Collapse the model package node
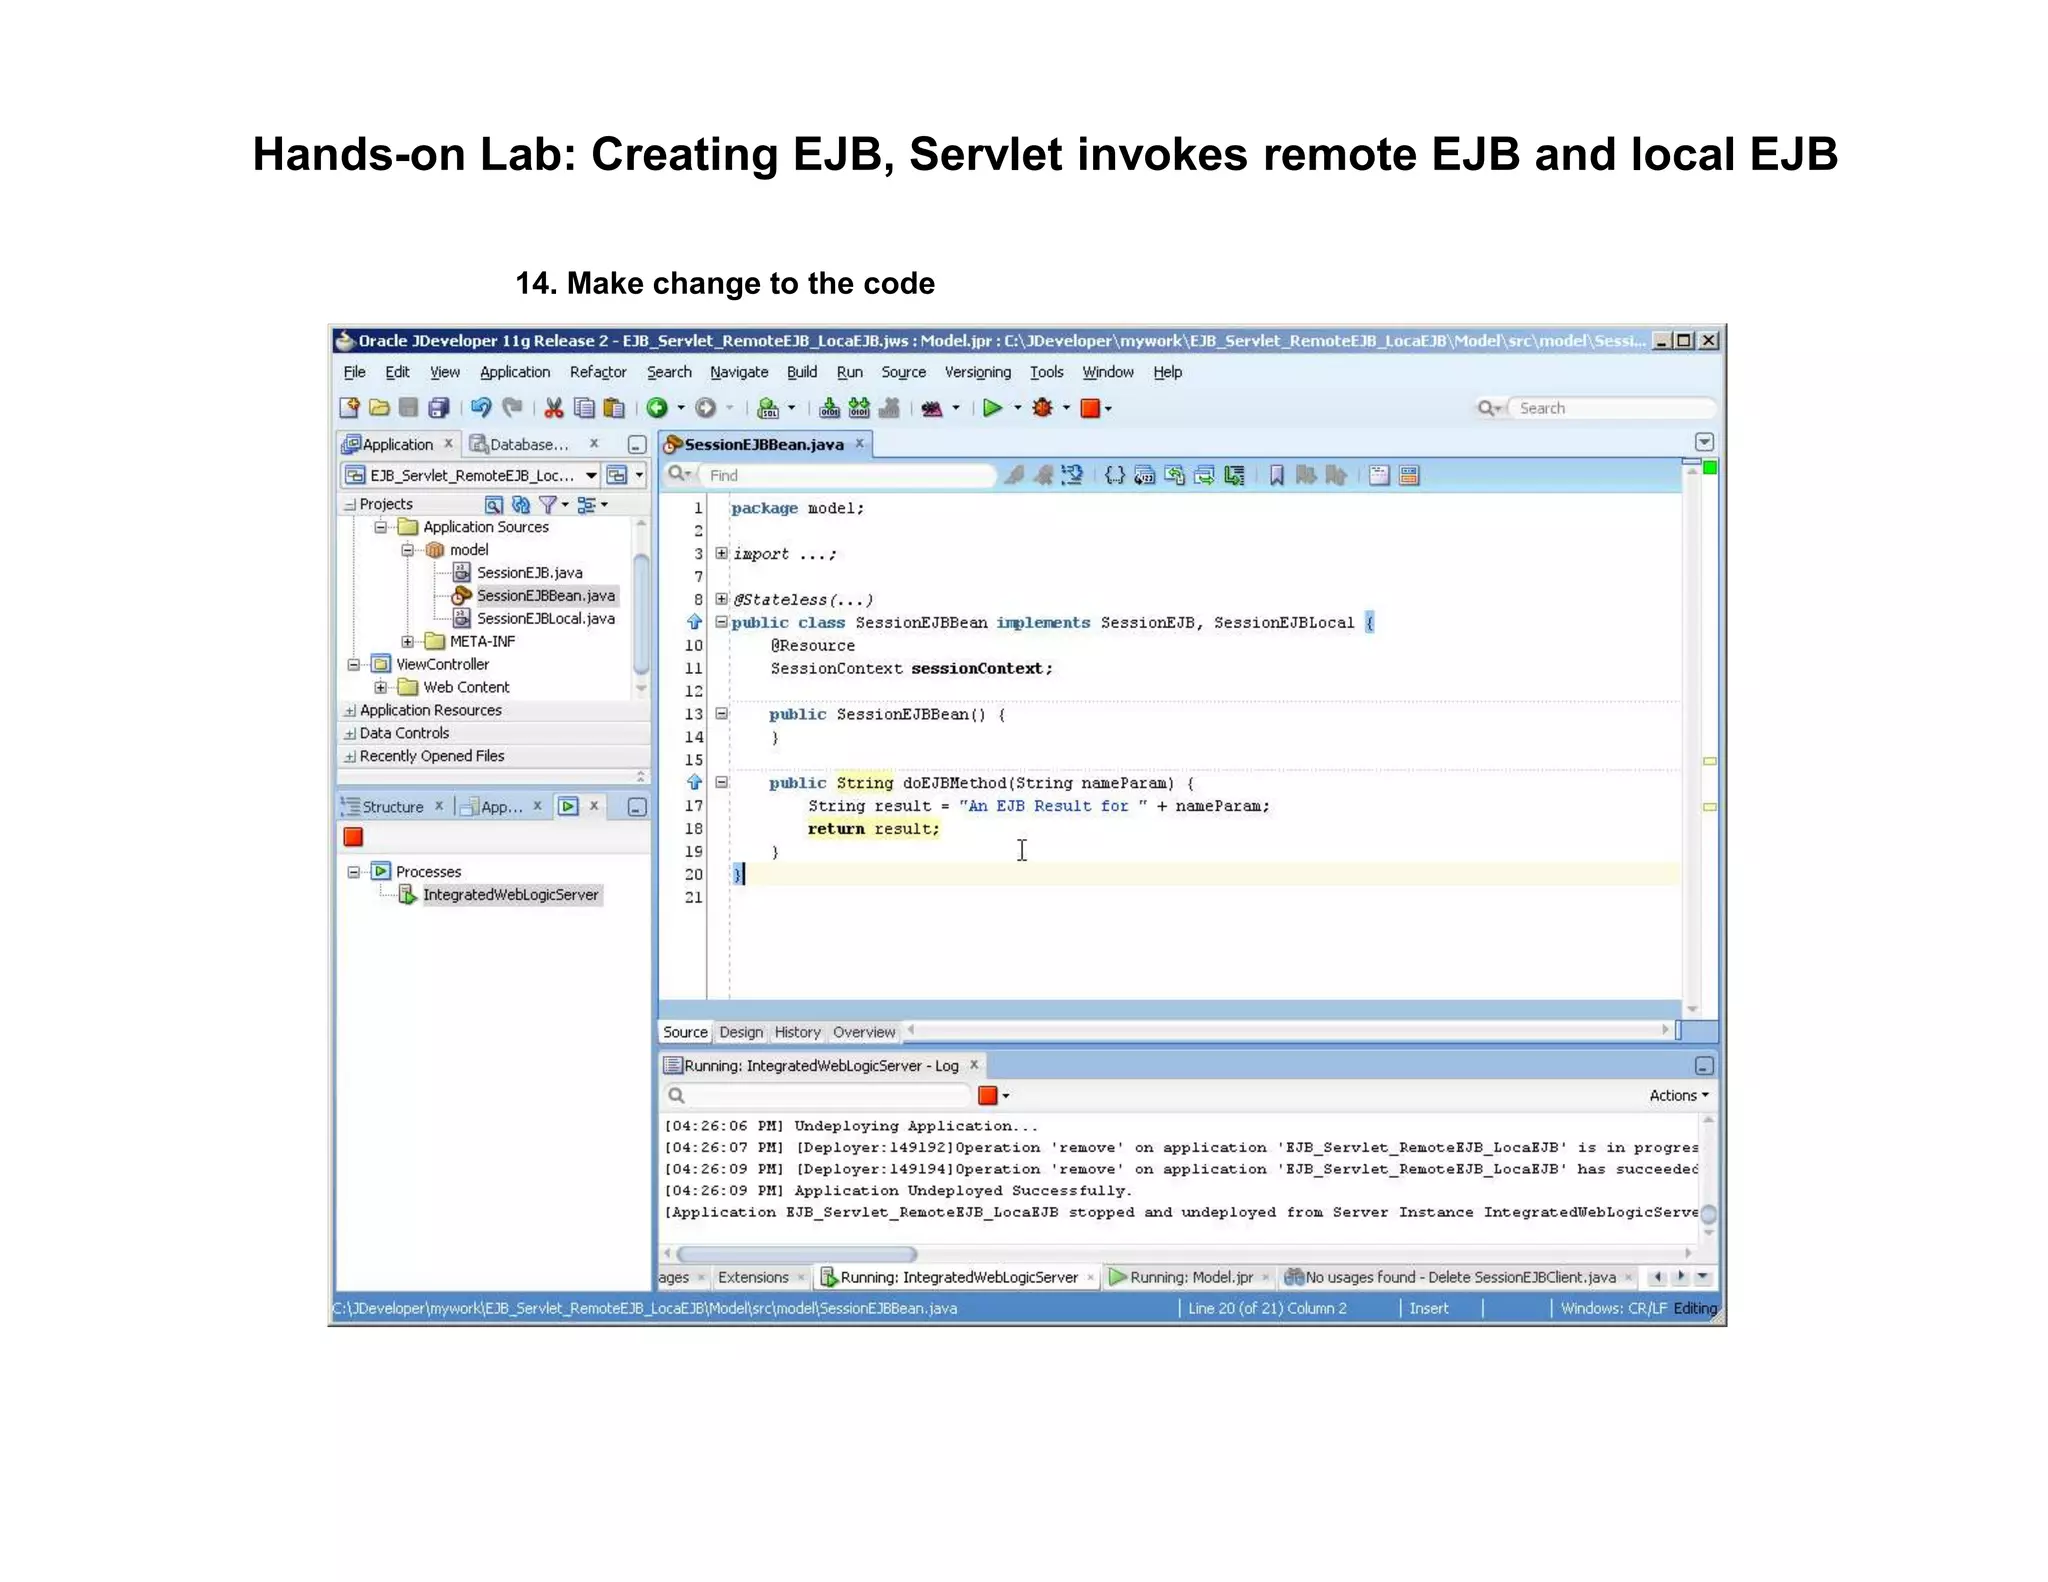Screen dimensions: 2048x1582 click(x=407, y=550)
